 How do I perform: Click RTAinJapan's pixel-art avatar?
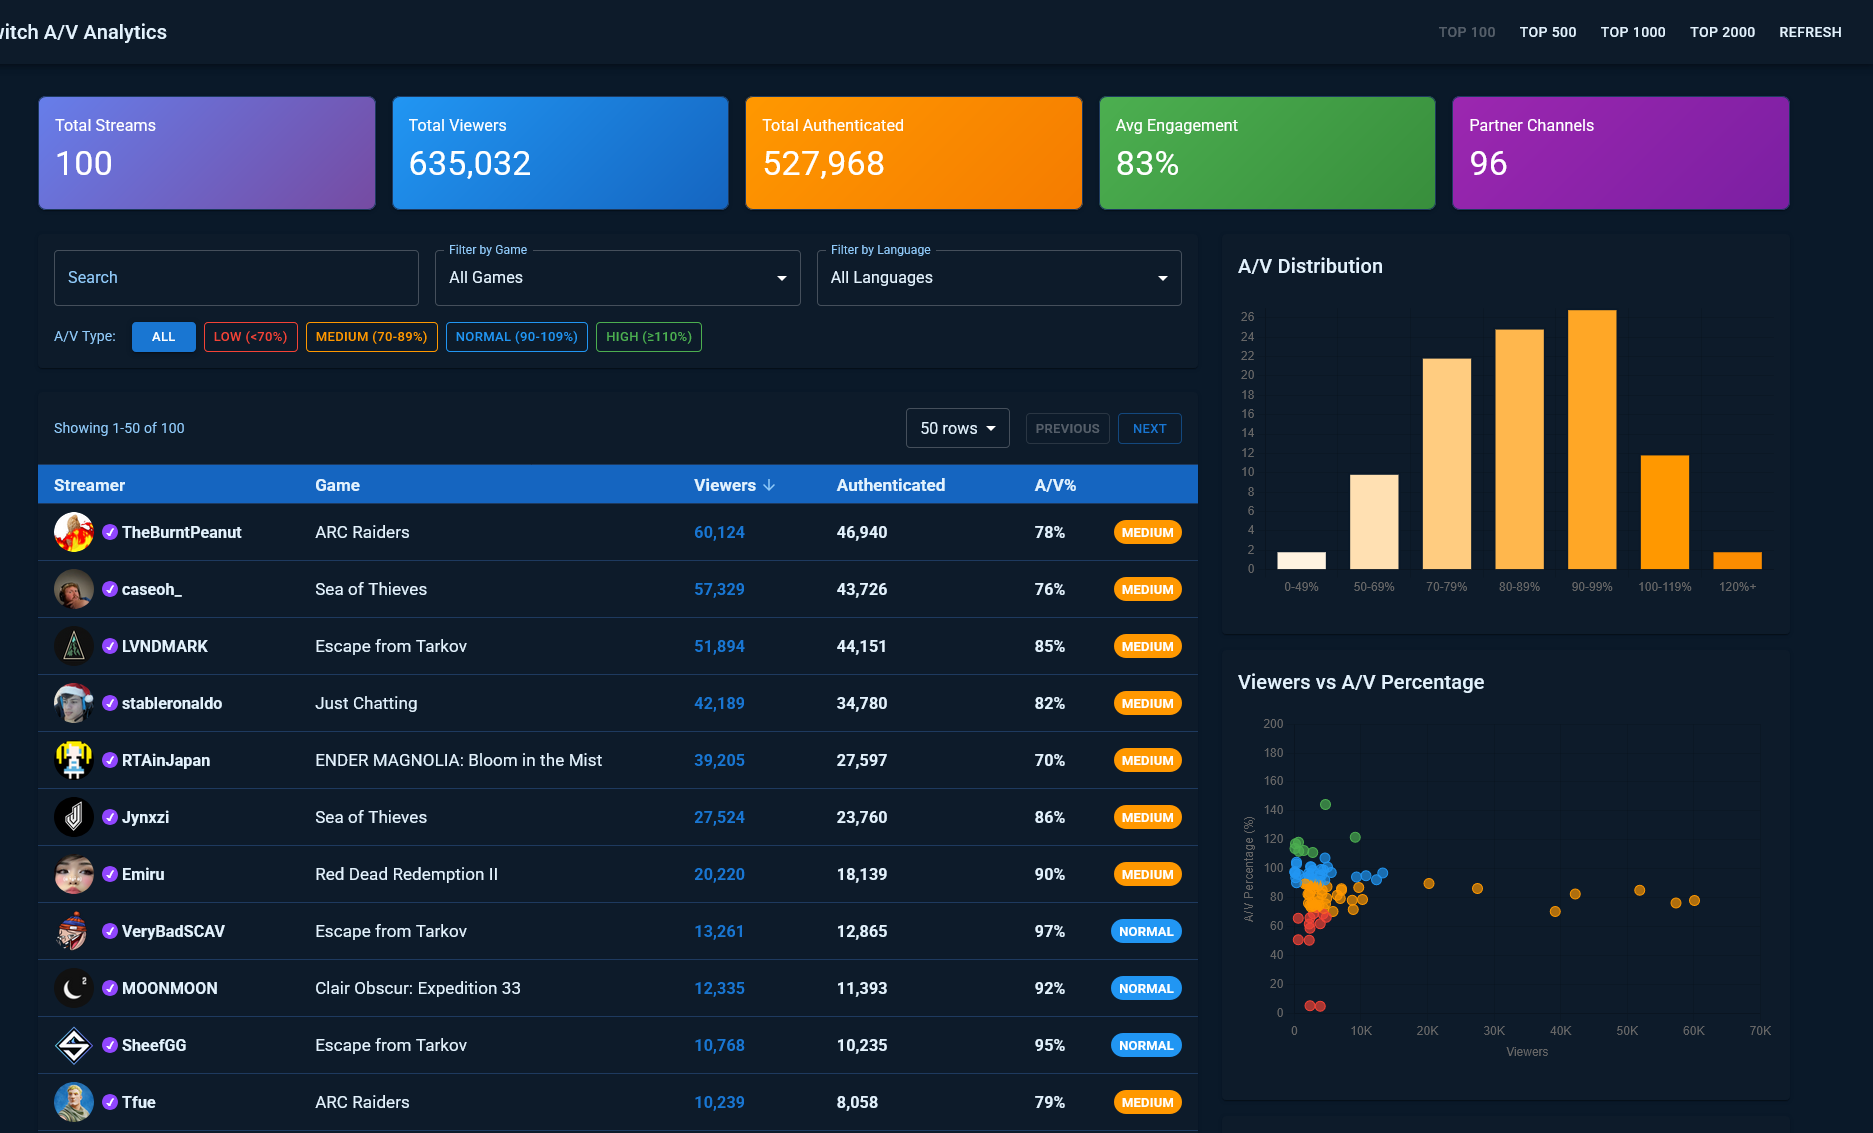tap(74, 760)
